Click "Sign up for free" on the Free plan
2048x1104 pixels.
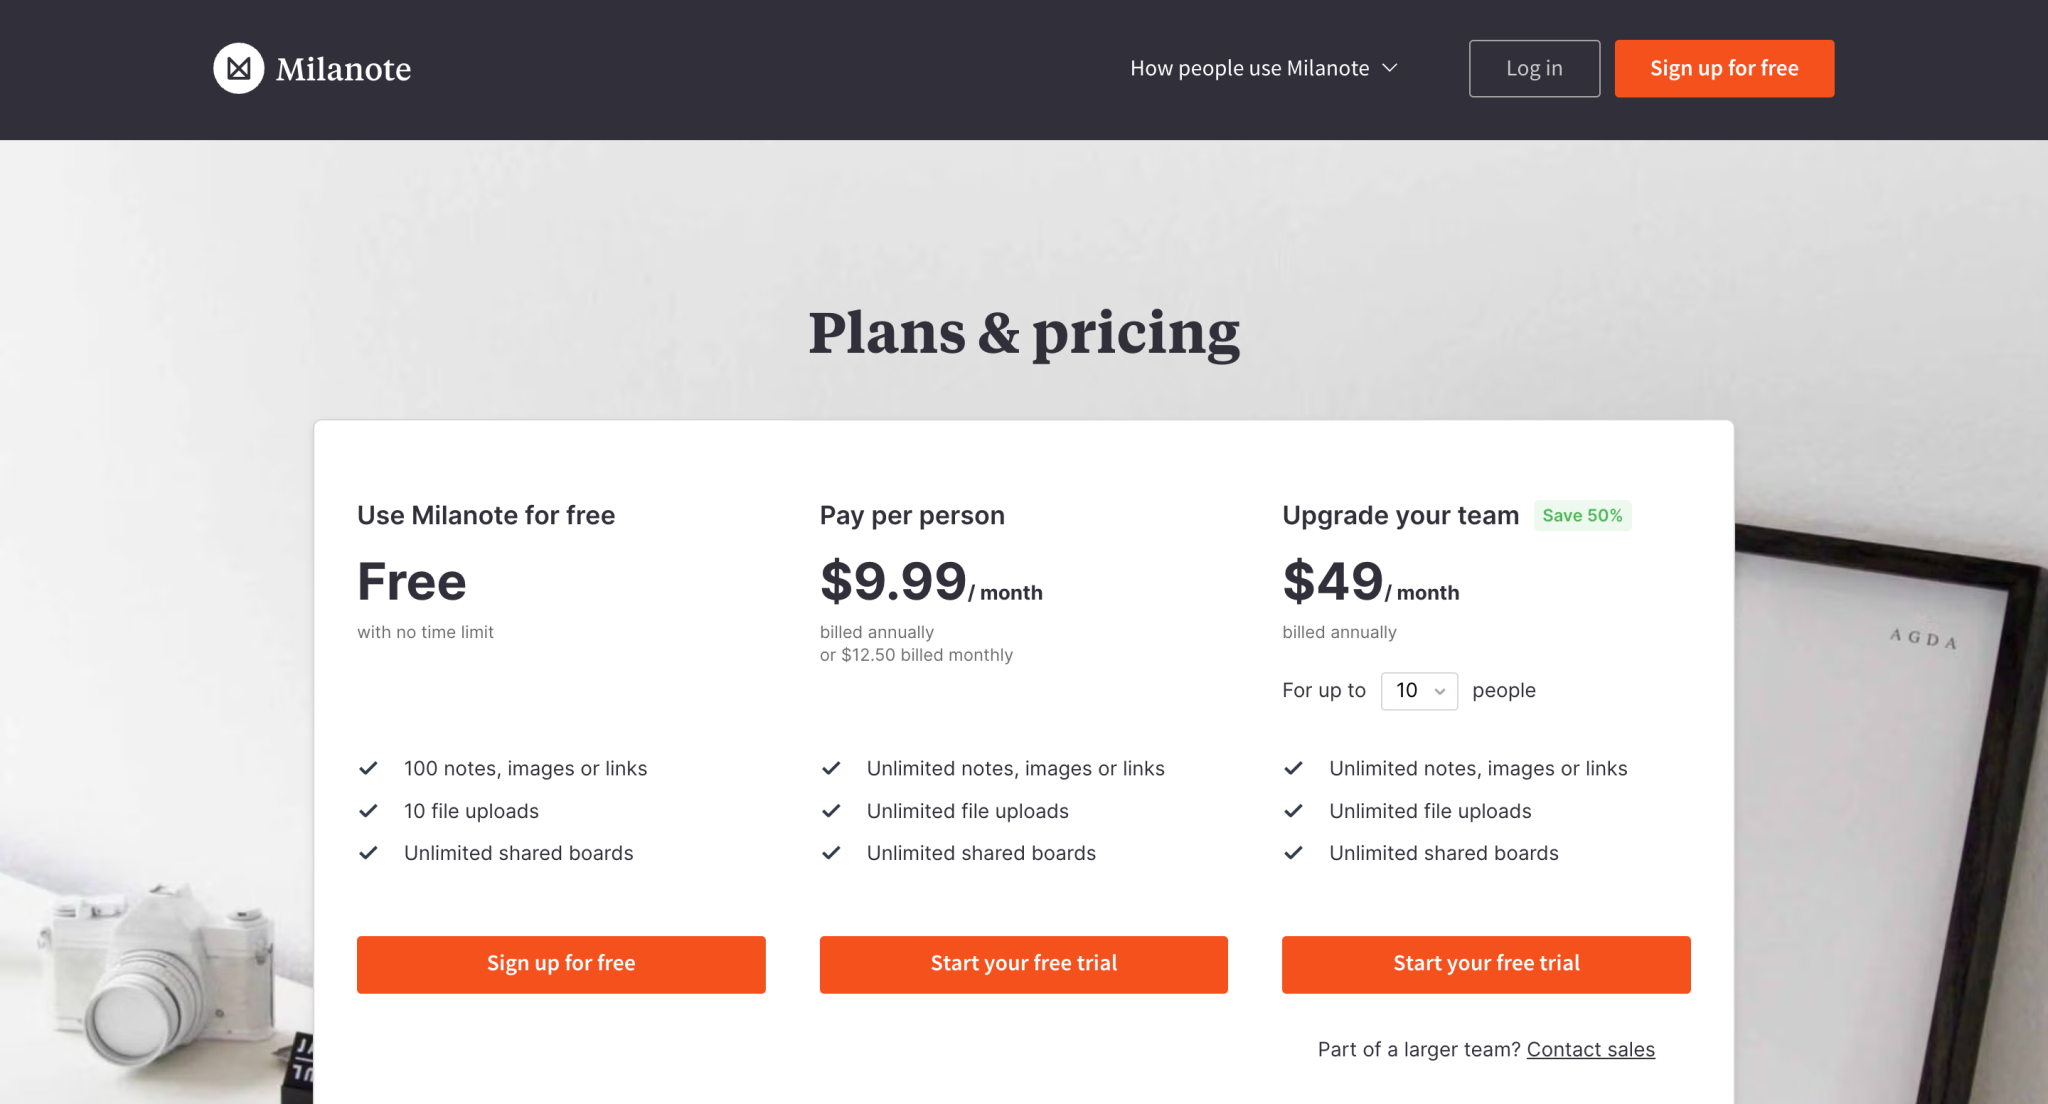click(561, 963)
